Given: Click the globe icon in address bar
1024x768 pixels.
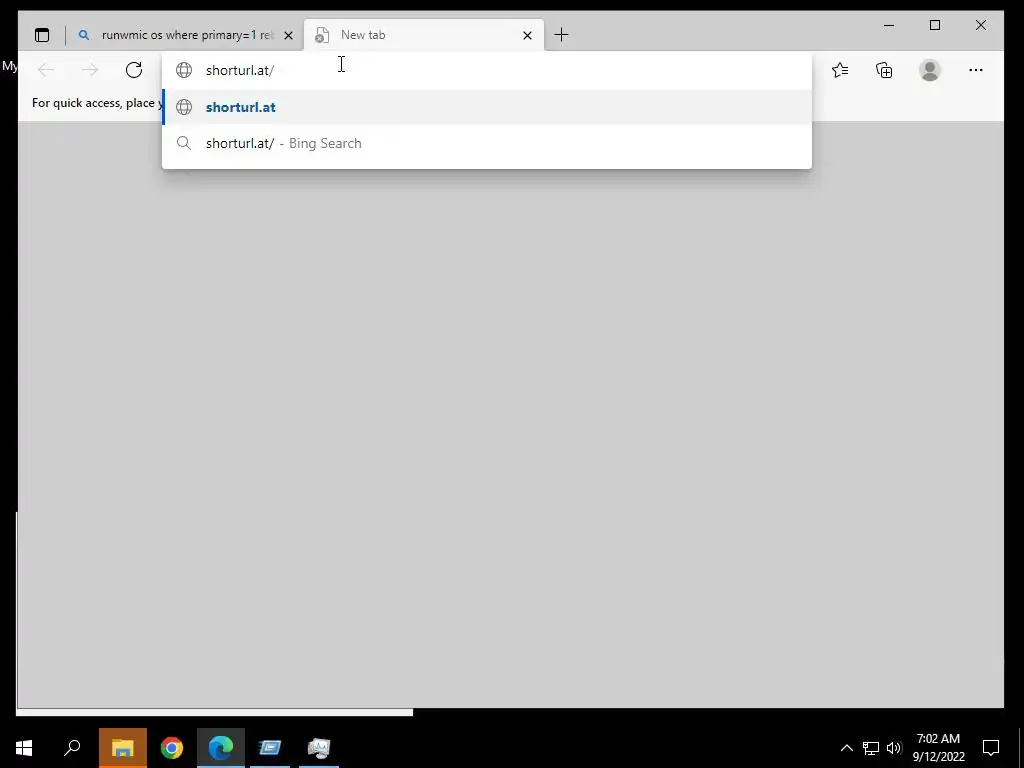Looking at the screenshot, I should click(x=184, y=70).
